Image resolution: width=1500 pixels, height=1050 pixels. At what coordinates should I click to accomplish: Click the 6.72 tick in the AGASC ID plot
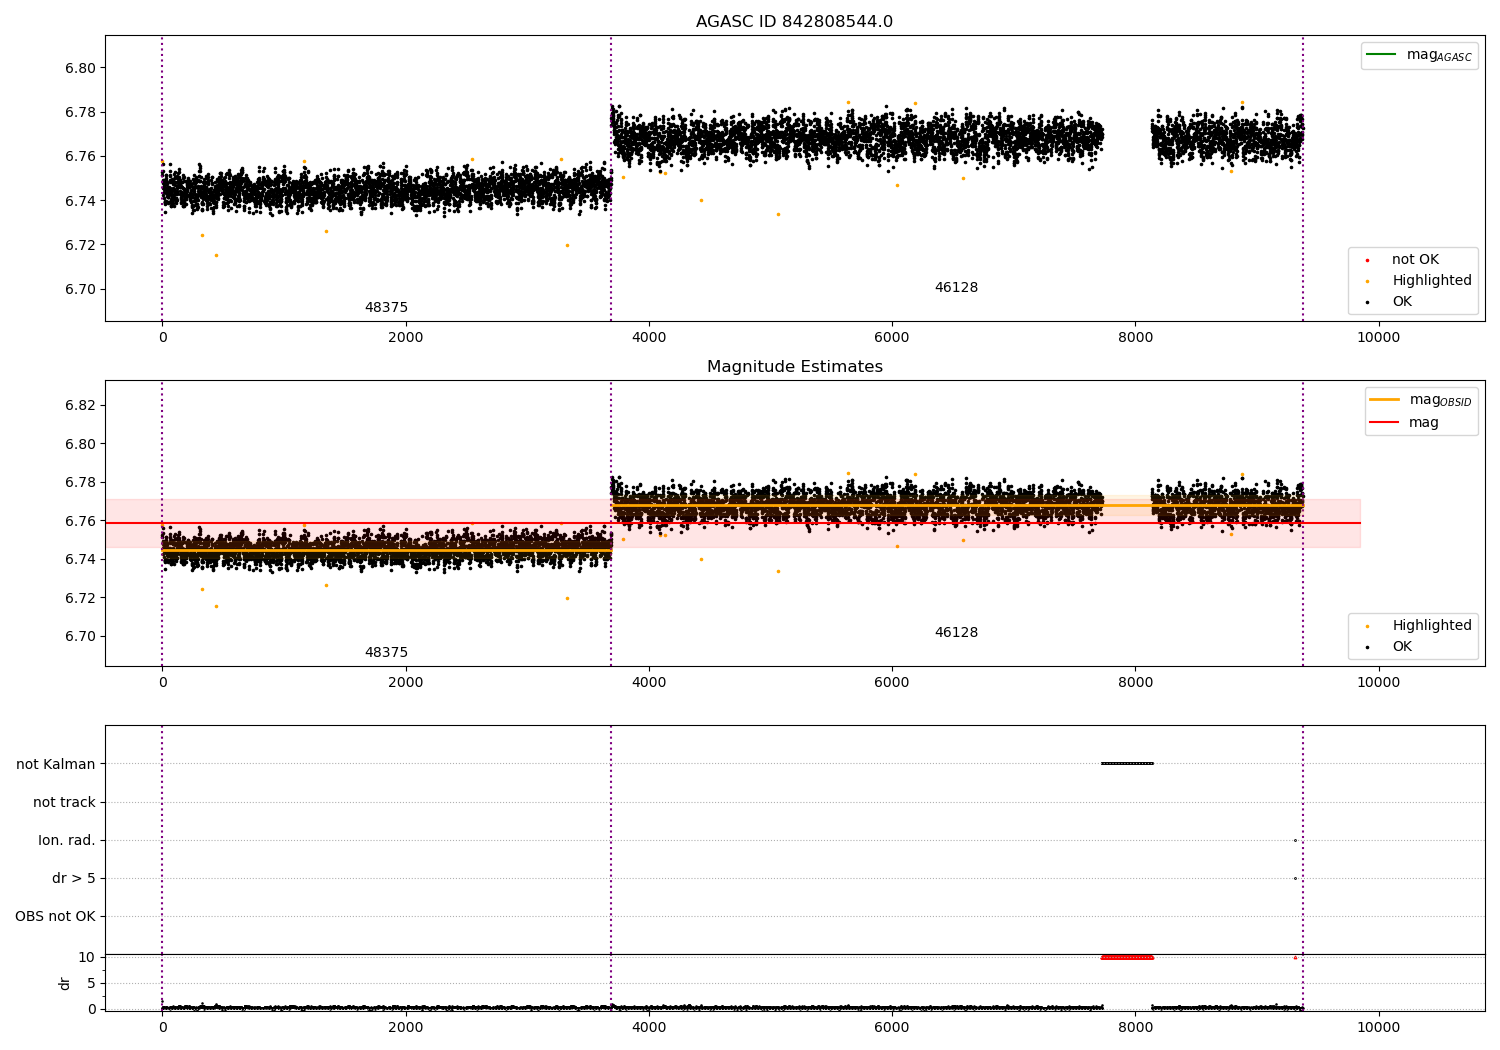click(x=80, y=245)
